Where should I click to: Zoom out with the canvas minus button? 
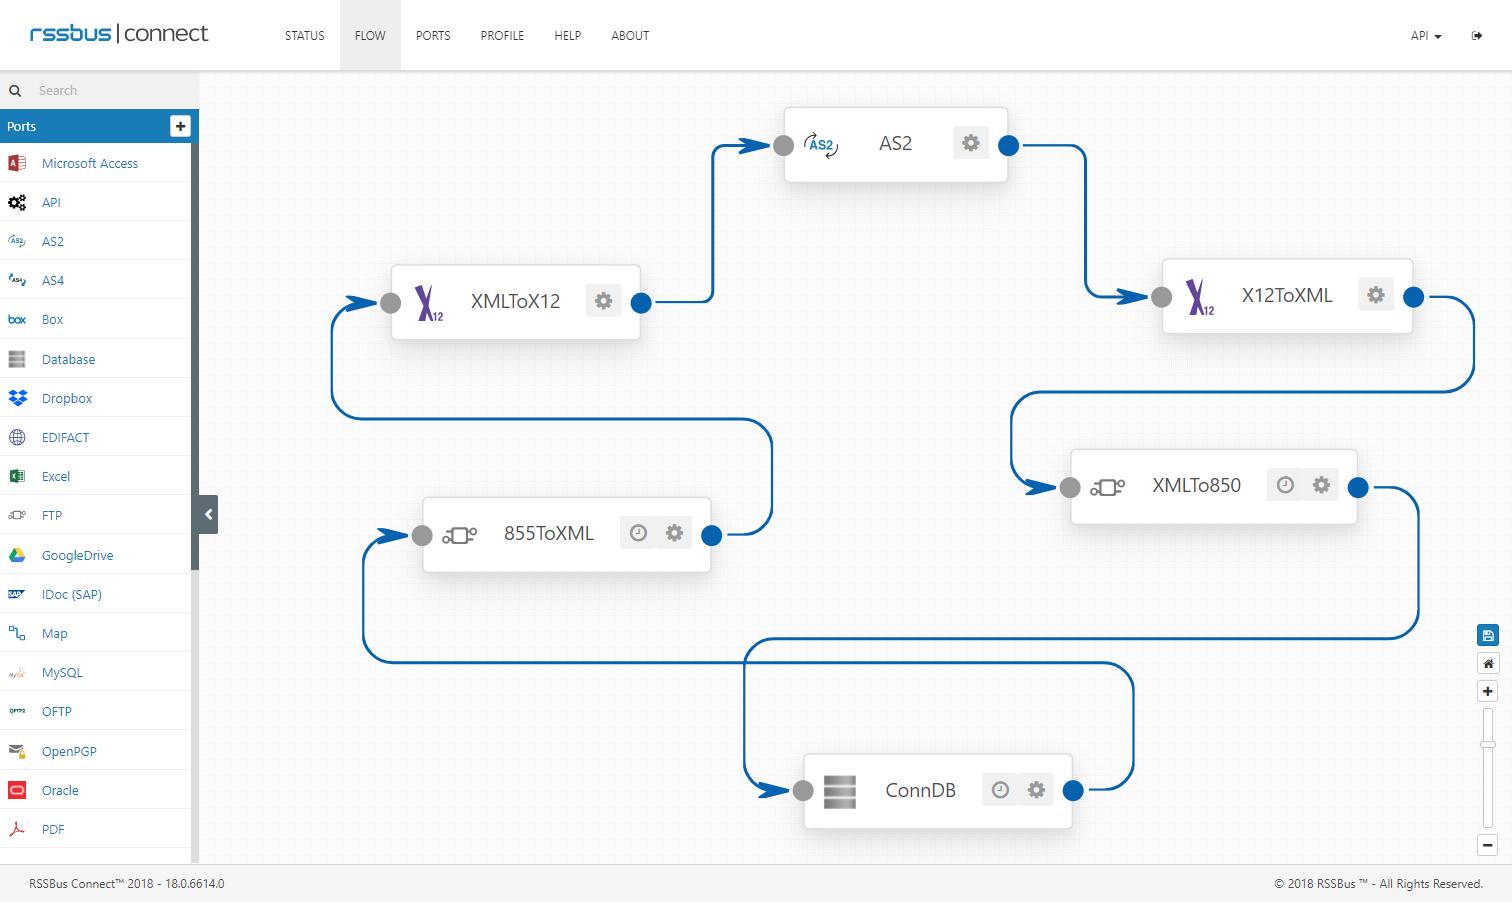pos(1487,845)
